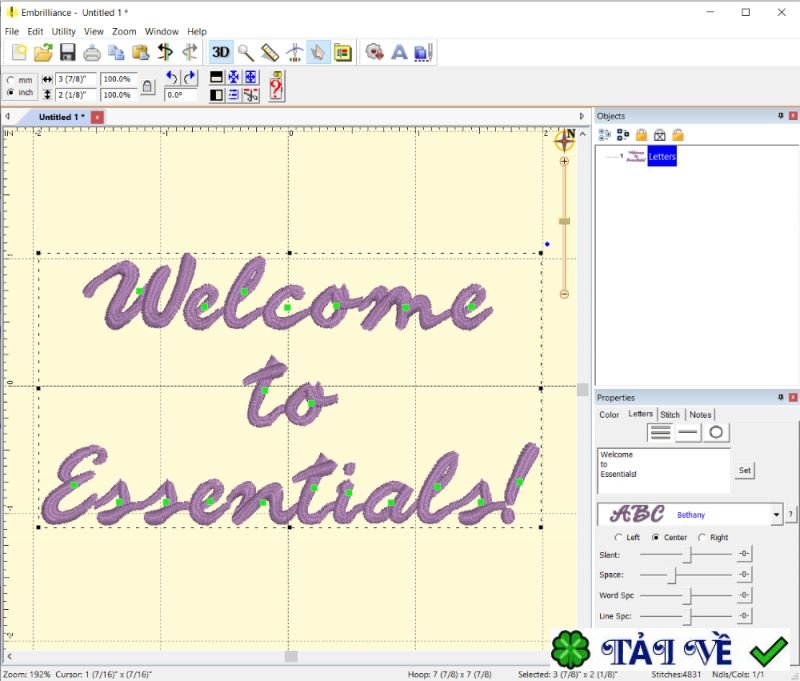
Task: Open the File menu
Action: [12, 31]
